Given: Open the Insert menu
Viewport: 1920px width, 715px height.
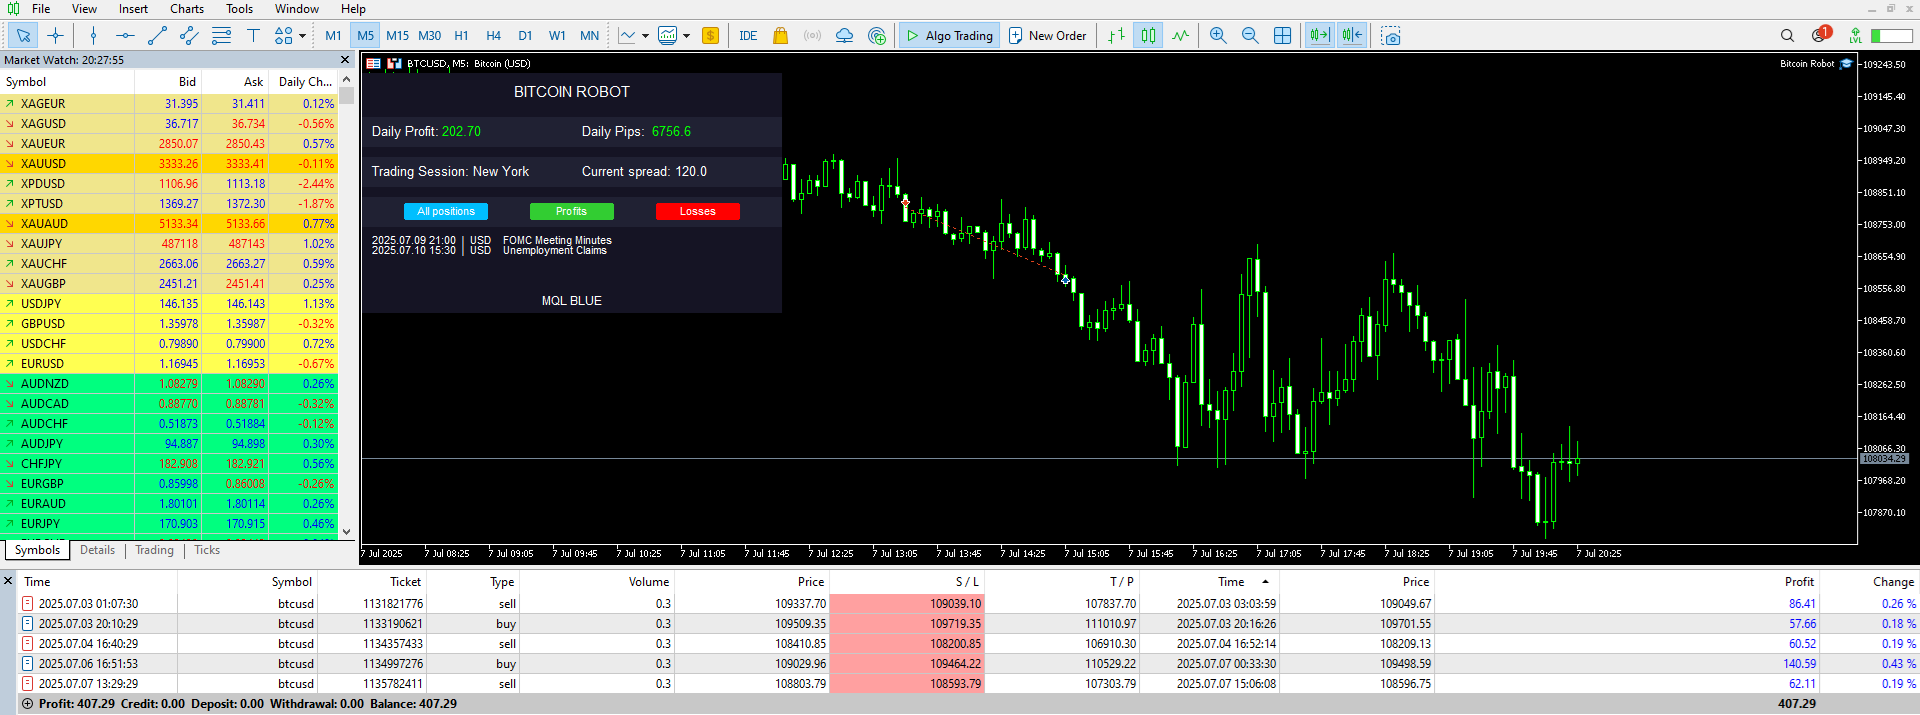Looking at the screenshot, I should (x=133, y=9).
